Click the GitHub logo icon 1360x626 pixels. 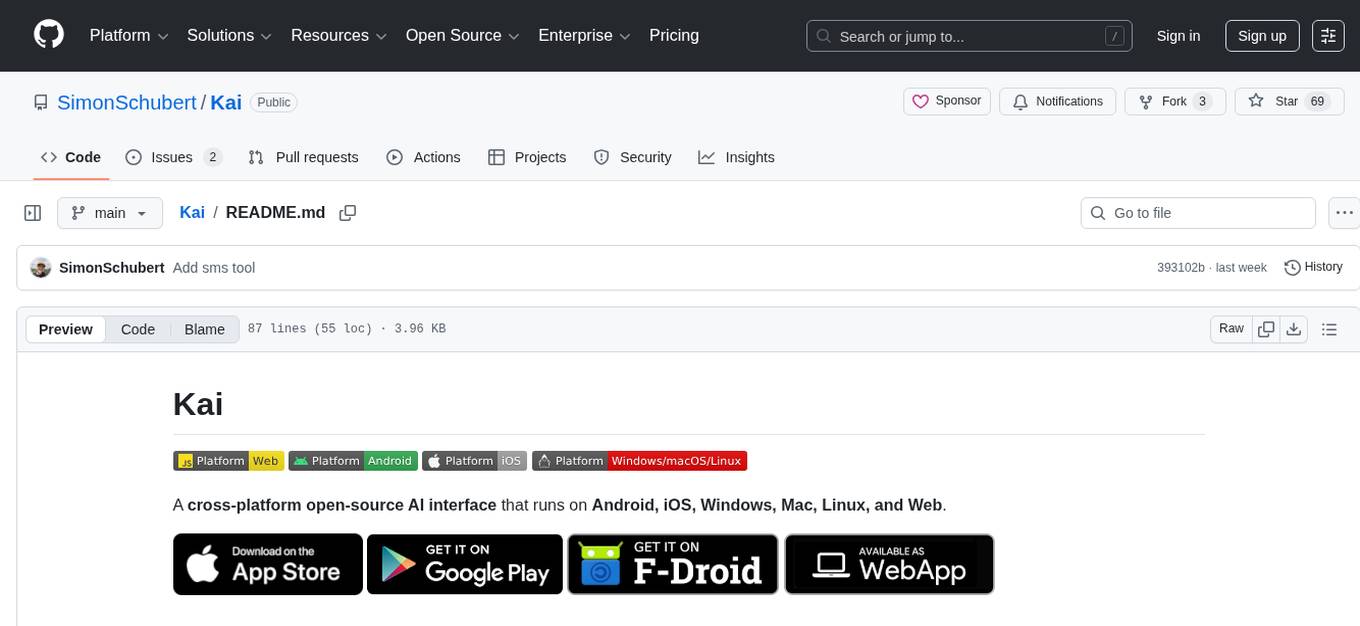point(49,35)
